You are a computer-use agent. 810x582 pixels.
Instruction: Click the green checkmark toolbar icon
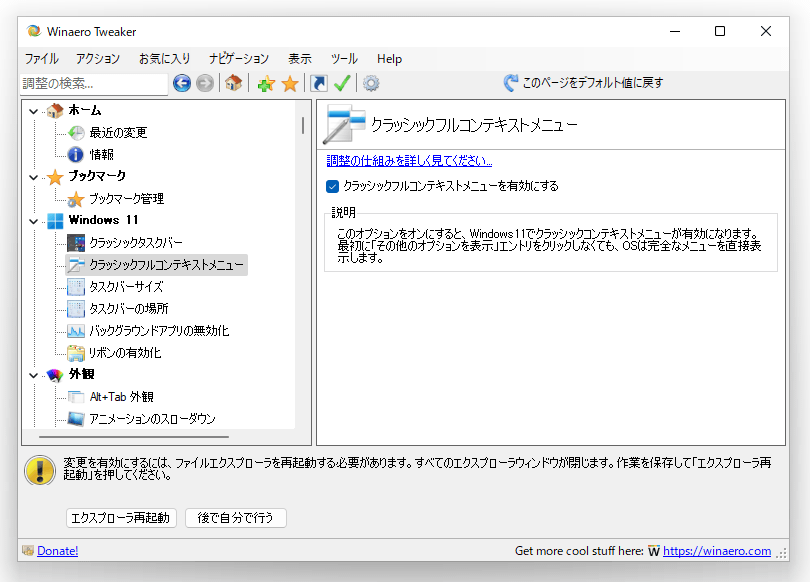pyautogui.click(x=342, y=83)
